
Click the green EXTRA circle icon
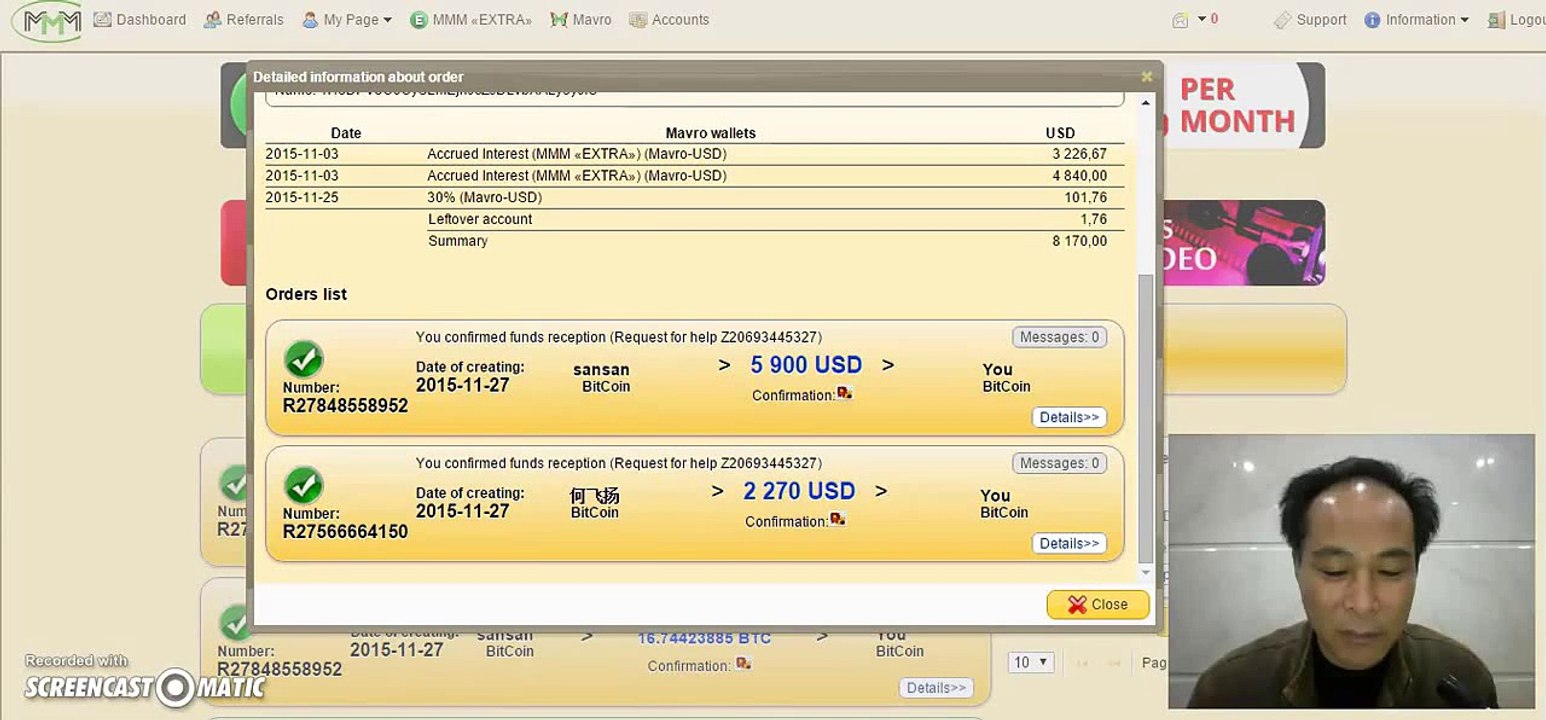pyautogui.click(x=419, y=20)
